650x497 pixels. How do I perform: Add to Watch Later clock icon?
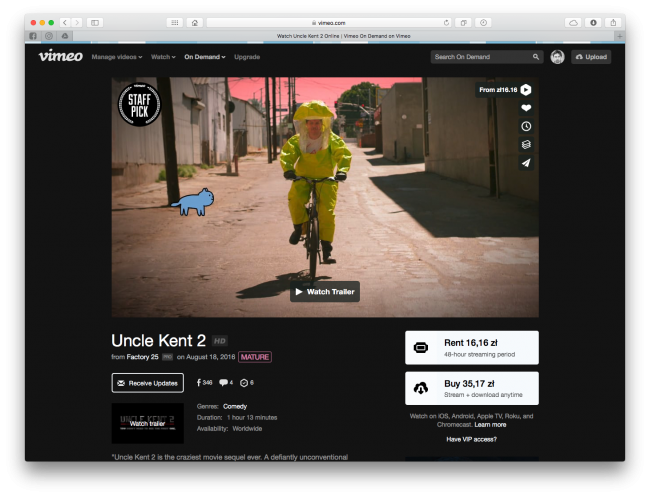click(x=526, y=126)
